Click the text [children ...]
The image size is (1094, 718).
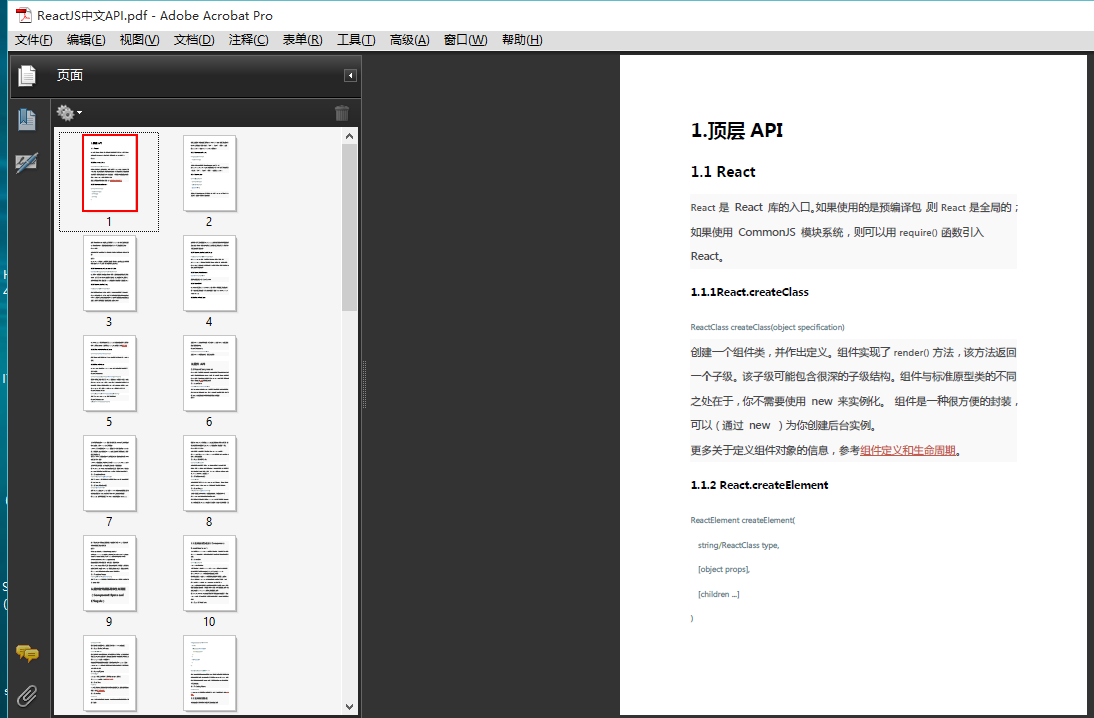(x=718, y=594)
